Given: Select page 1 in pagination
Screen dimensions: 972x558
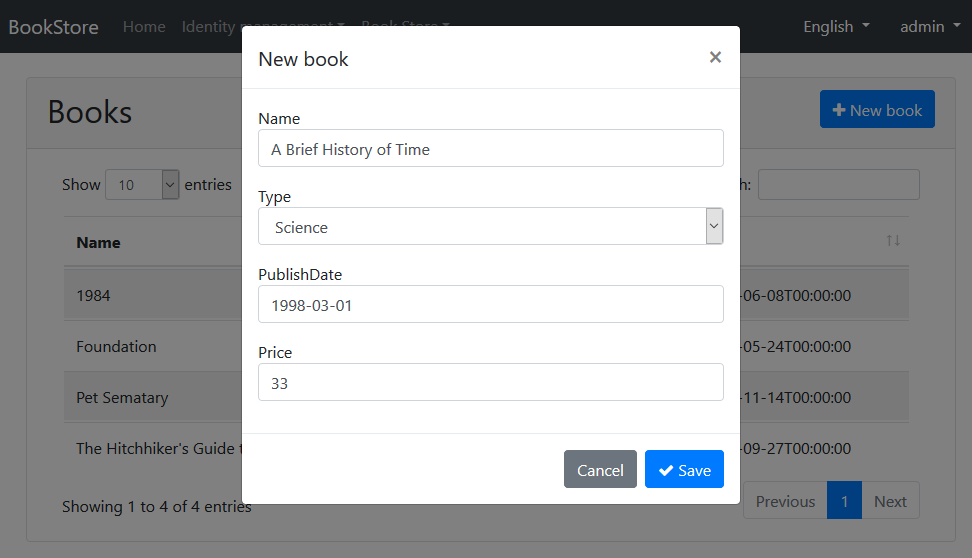Looking at the screenshot, I should point(844,501).
